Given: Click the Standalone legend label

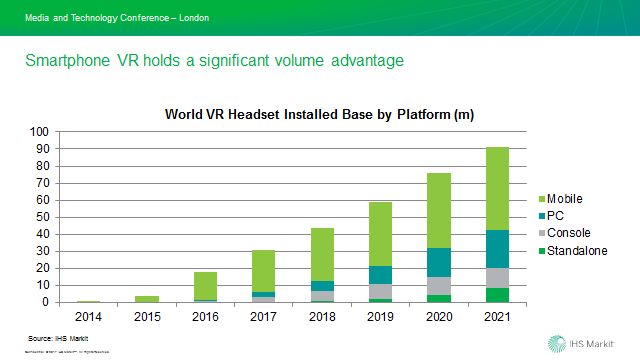Looking at the screenshot, I should point(577,251).
